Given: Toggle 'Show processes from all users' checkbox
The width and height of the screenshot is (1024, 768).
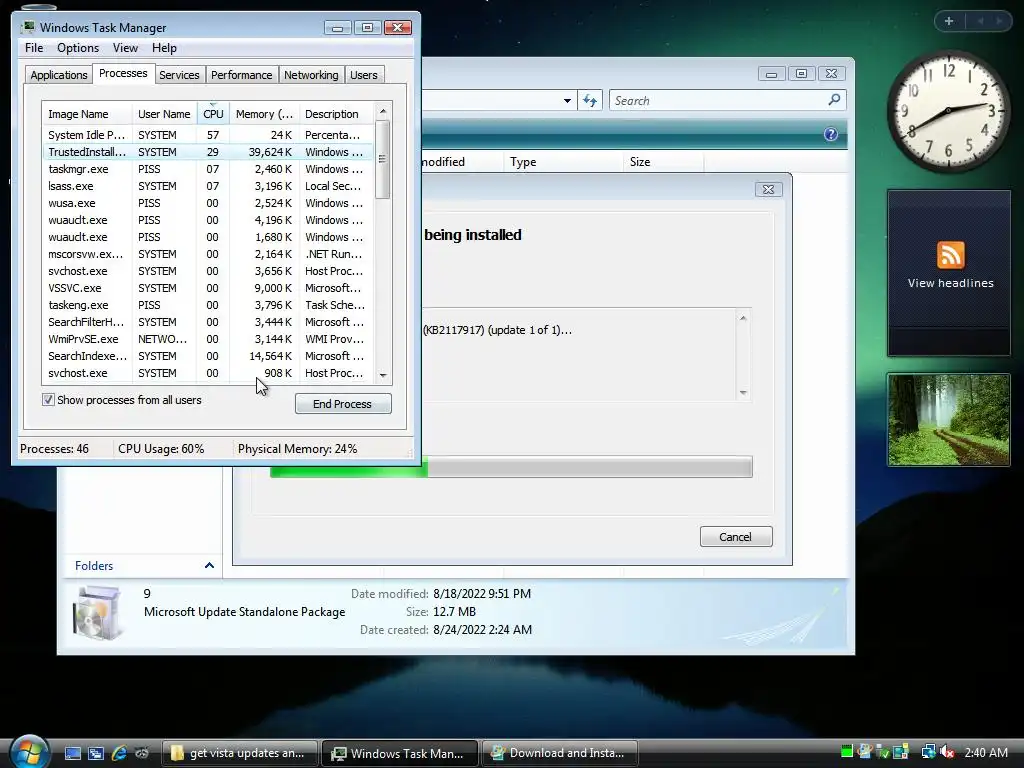Looking at the screenshot, I should (48, 400).
